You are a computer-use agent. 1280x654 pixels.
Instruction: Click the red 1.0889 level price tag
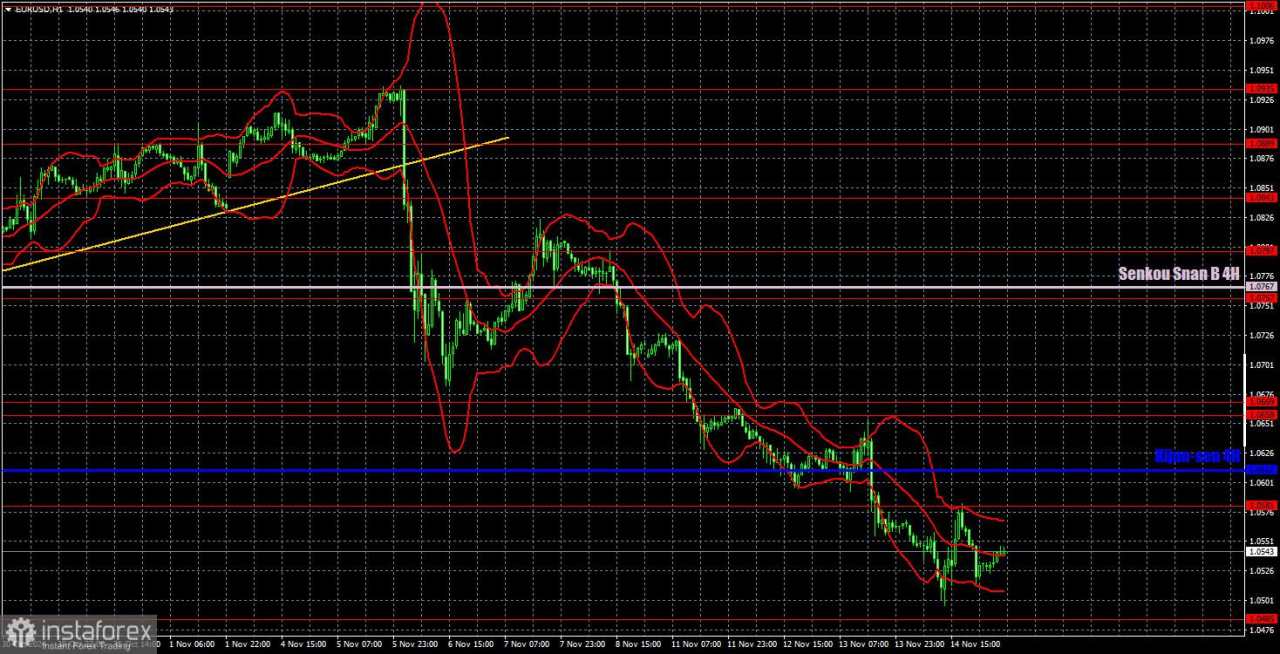pos(1260,143)
